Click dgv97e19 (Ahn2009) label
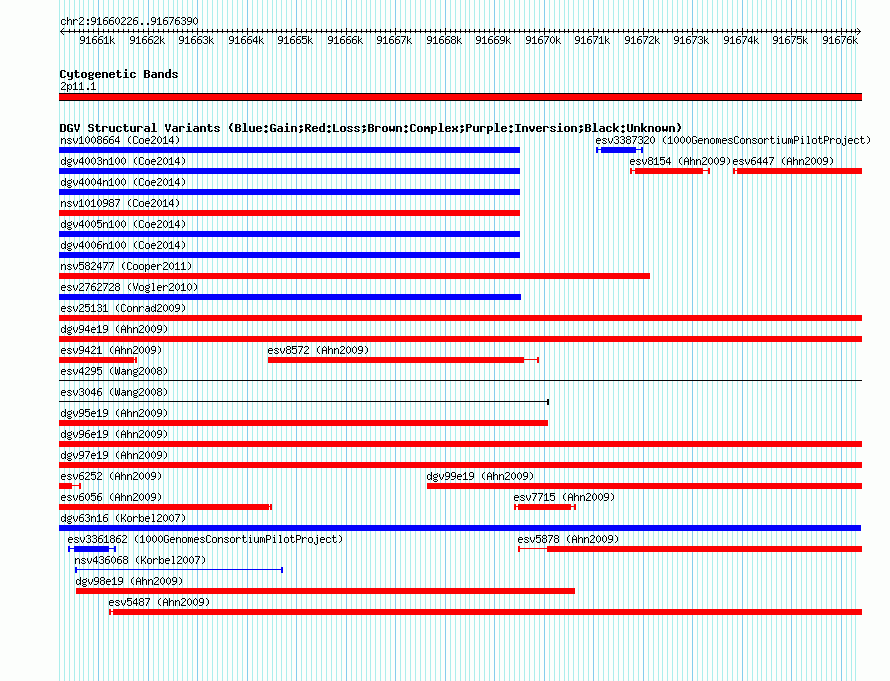890x681 pixels. (x=114, y=455)
